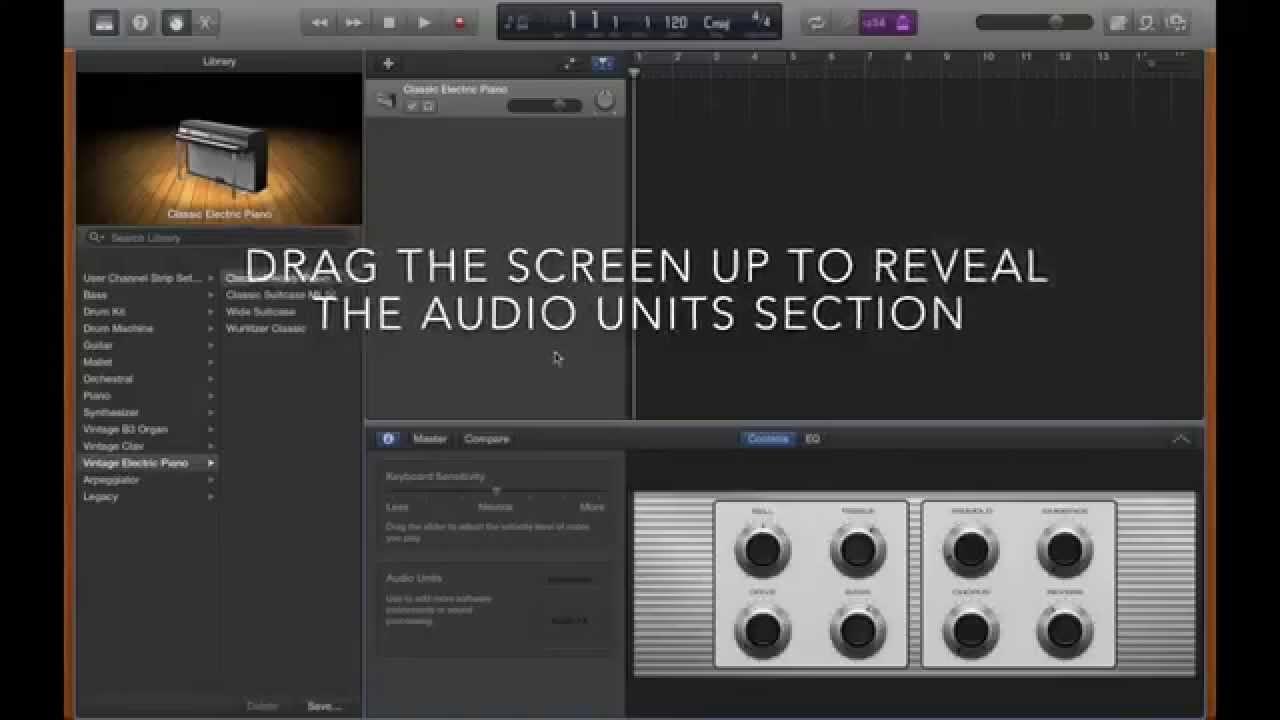
Task: Adjust Classic Electric Piano track volume slider
Action: pyautogui.click(x=544, y=105)
